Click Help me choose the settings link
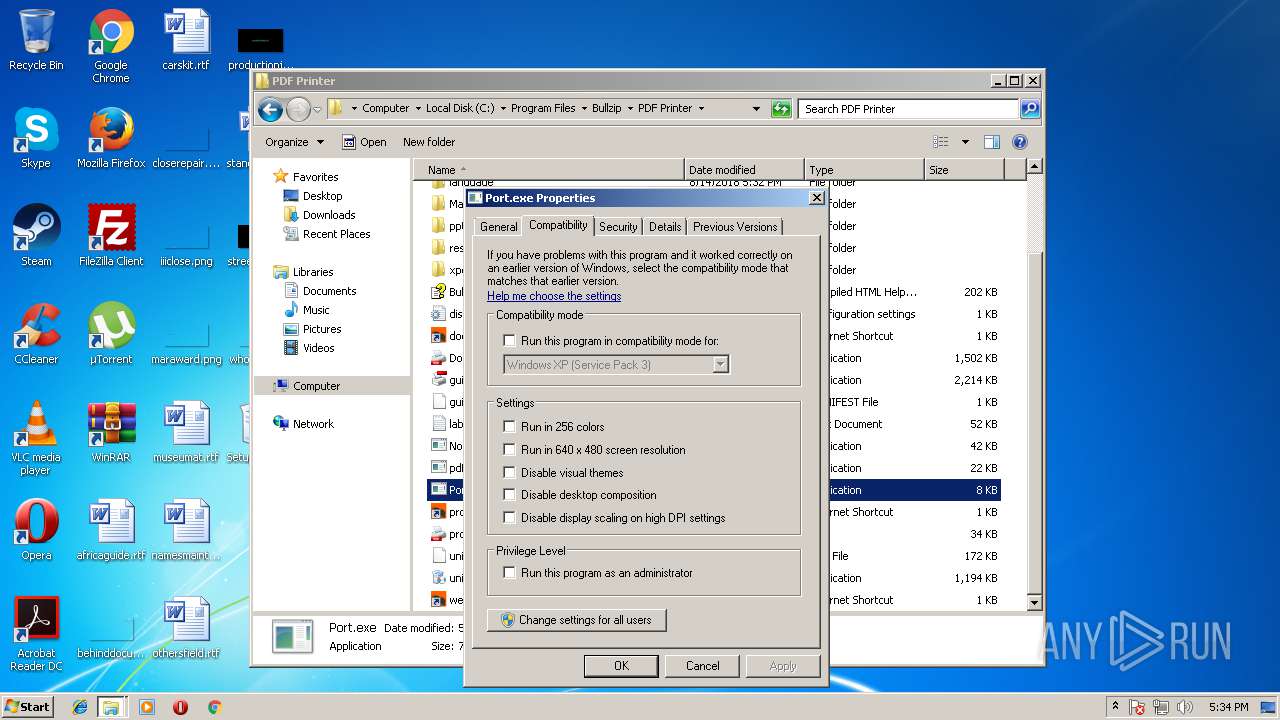Viewport: 1280px width, 720px height. pyautogui.click(x=554, y=297)
